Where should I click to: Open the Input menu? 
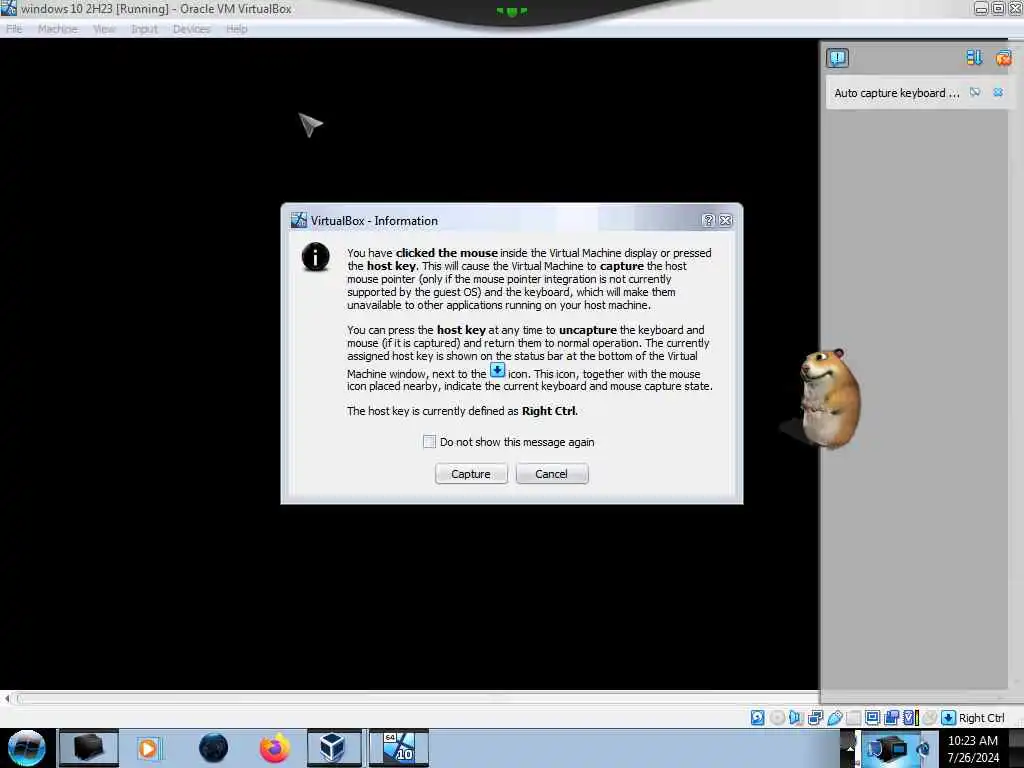(x=144, y=29)
